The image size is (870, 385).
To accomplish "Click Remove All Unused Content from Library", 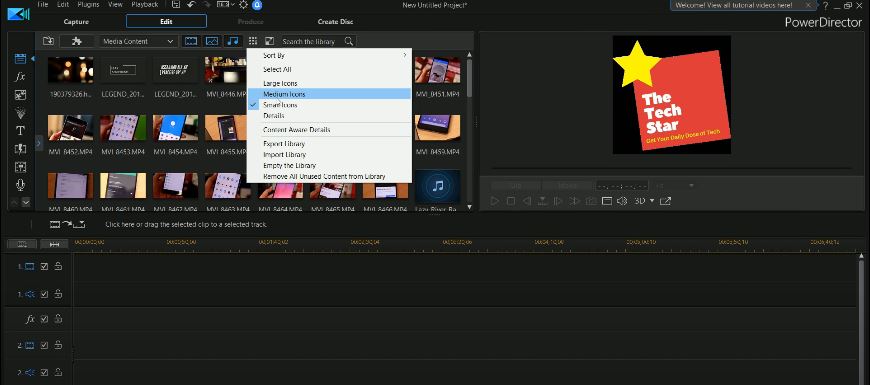I will click(x=330, y=176).
